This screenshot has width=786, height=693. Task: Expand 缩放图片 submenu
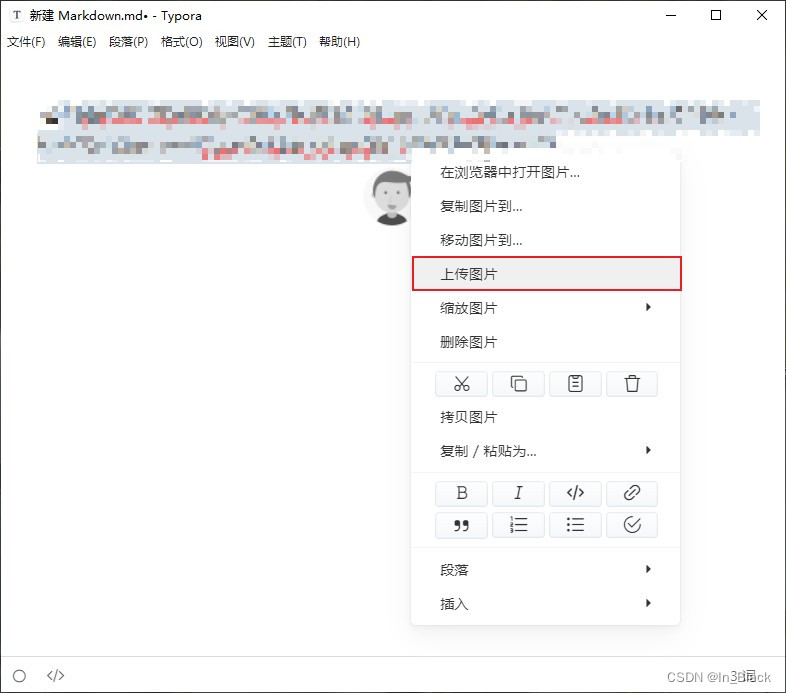(x=545, y=308)
